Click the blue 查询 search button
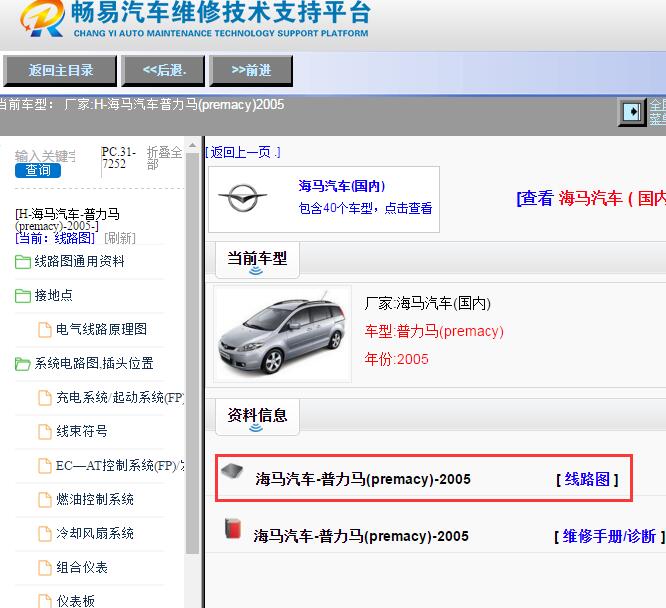Viewport: 666px width, 608px height. pos(38,170)
